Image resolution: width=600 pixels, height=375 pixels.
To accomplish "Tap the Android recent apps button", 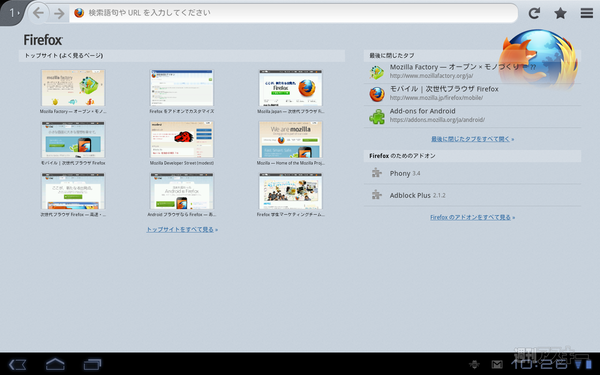I will pos(92,364).
